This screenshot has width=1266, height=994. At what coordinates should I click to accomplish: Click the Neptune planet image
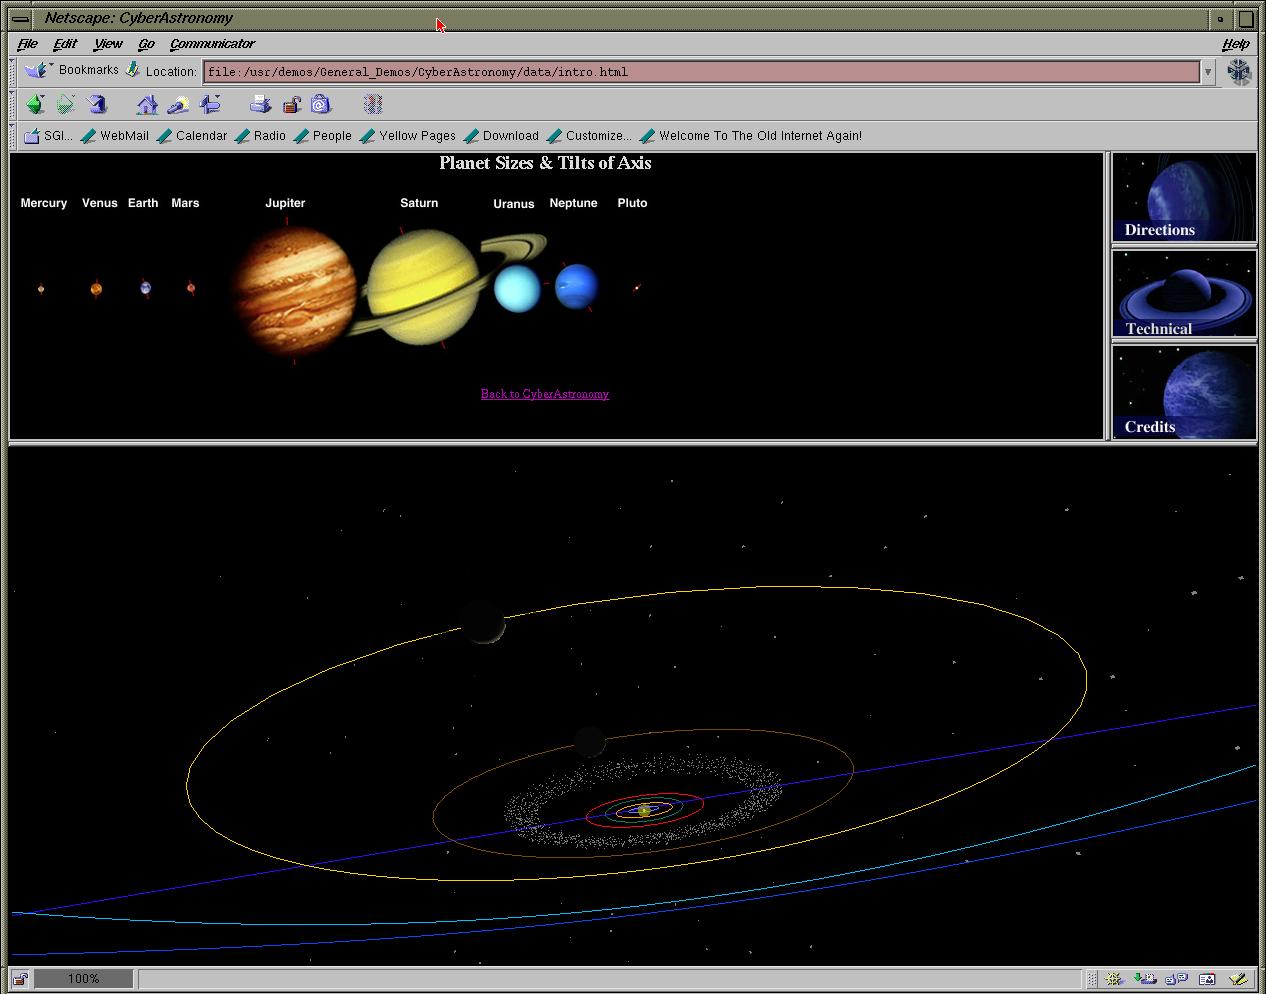pyautogui.click(x=576, y=286)
